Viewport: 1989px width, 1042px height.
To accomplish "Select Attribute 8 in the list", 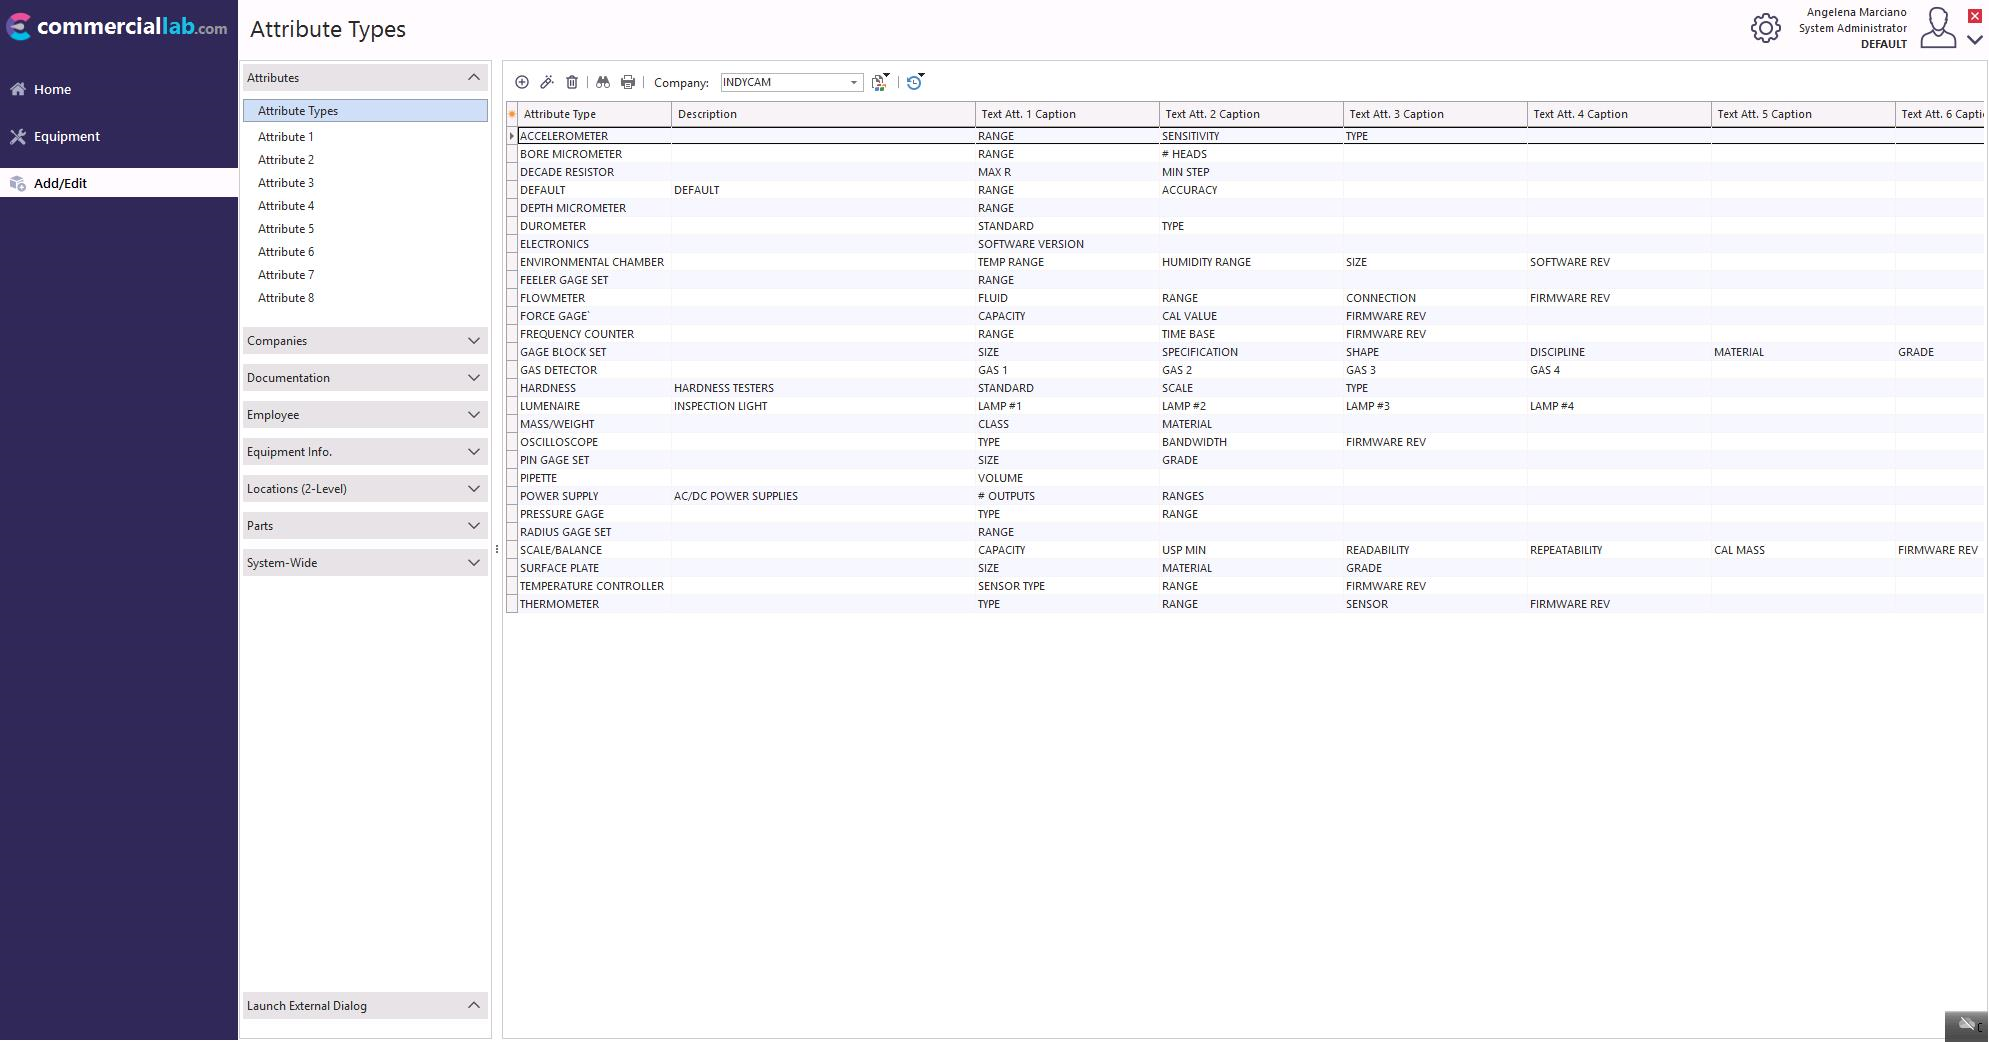I will [286, 298].
